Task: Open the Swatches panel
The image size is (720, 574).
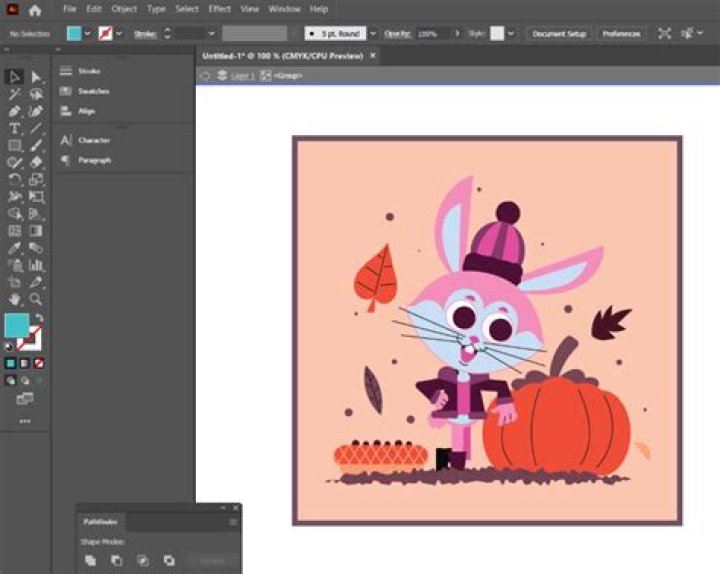Action: click(x=94, y=91)
